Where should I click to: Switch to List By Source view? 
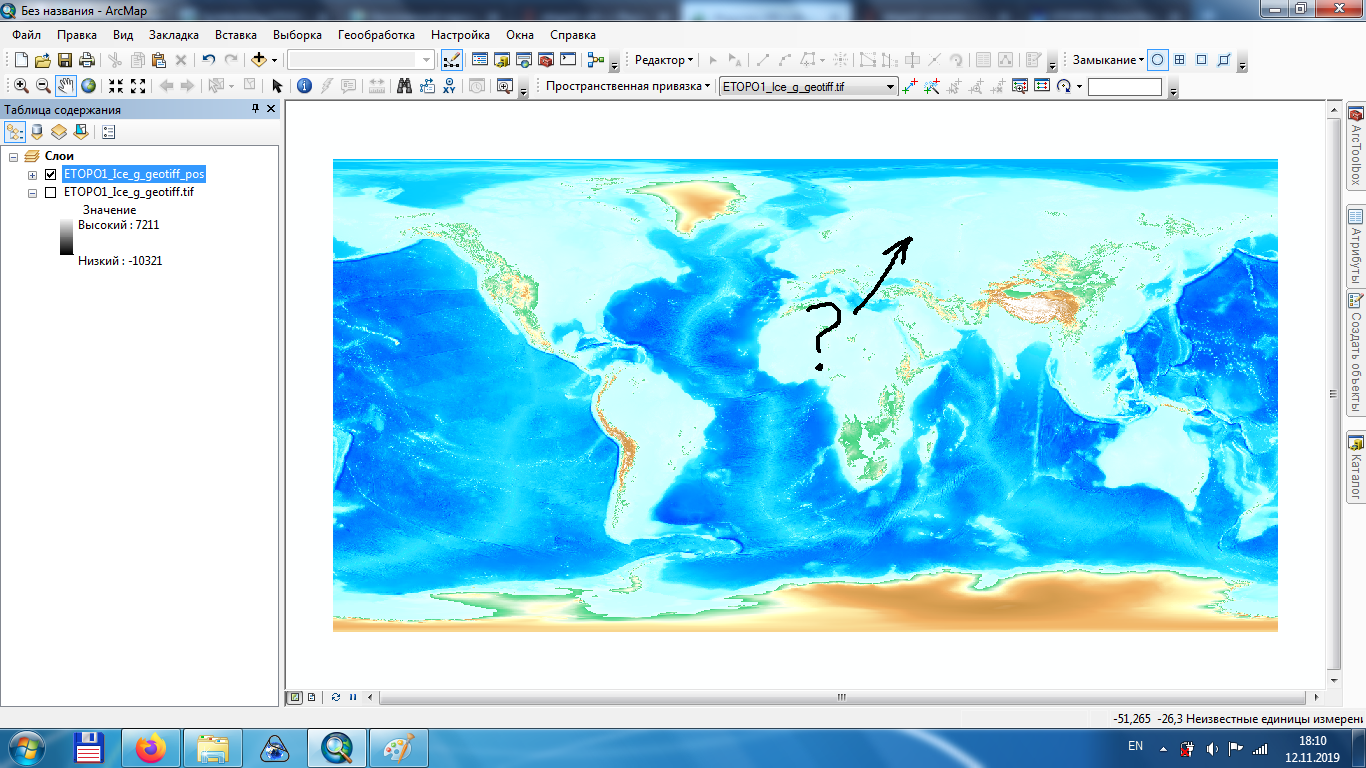click(x=37, y=131)
